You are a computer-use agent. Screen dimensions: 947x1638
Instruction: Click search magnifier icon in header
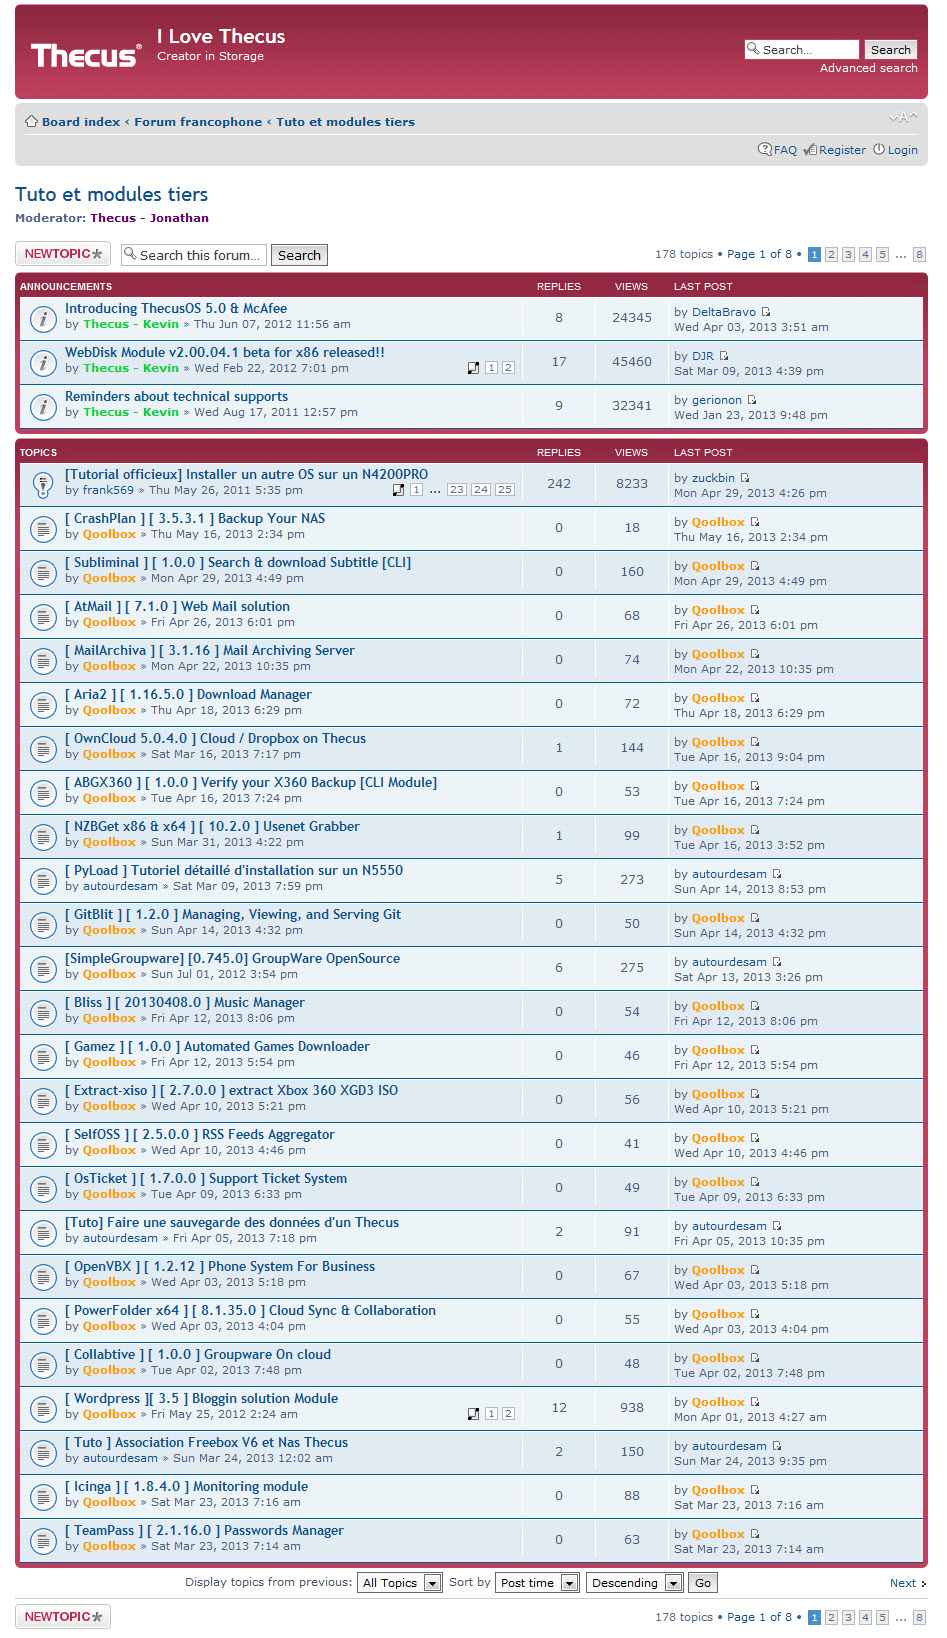(x=753, y=49)
